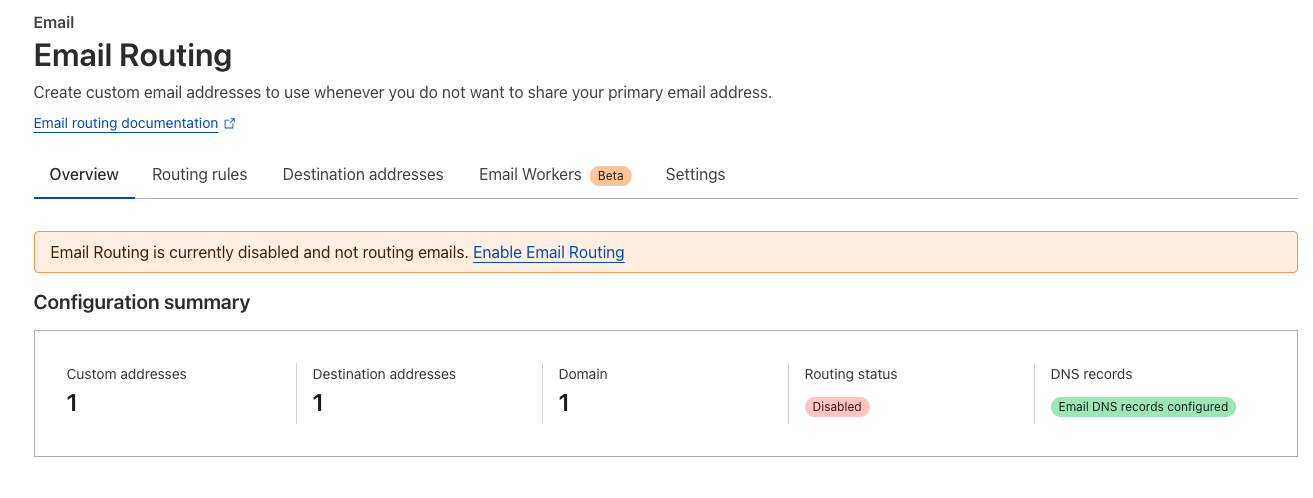Go to the Destination addresses tab
The width and height of the screenshot is (1313, 498).
click(x=363, y=174)
